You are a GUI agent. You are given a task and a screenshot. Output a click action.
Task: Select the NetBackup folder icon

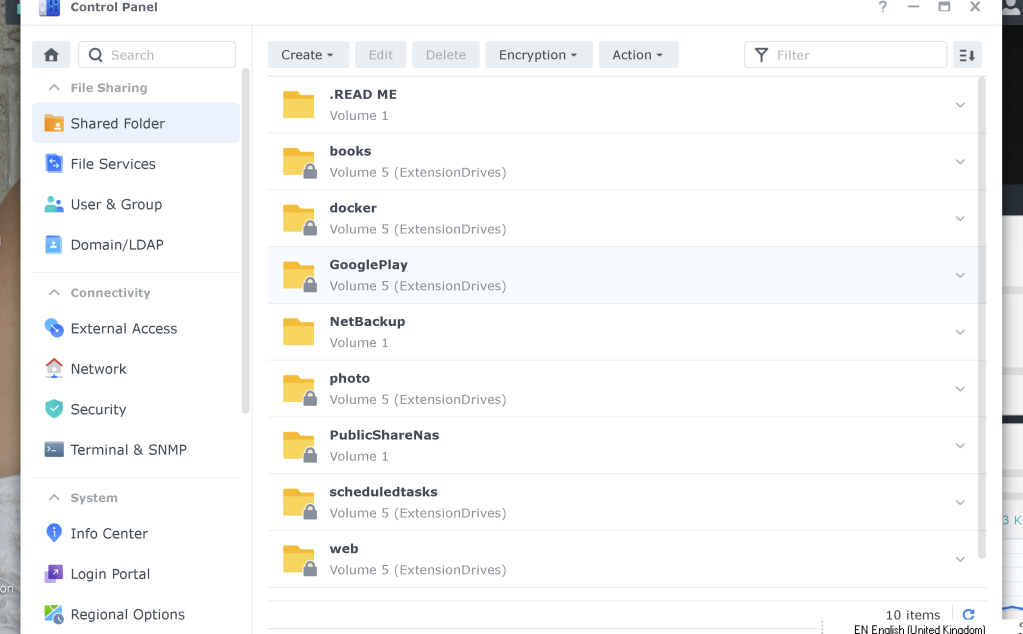tap(298, 331)
